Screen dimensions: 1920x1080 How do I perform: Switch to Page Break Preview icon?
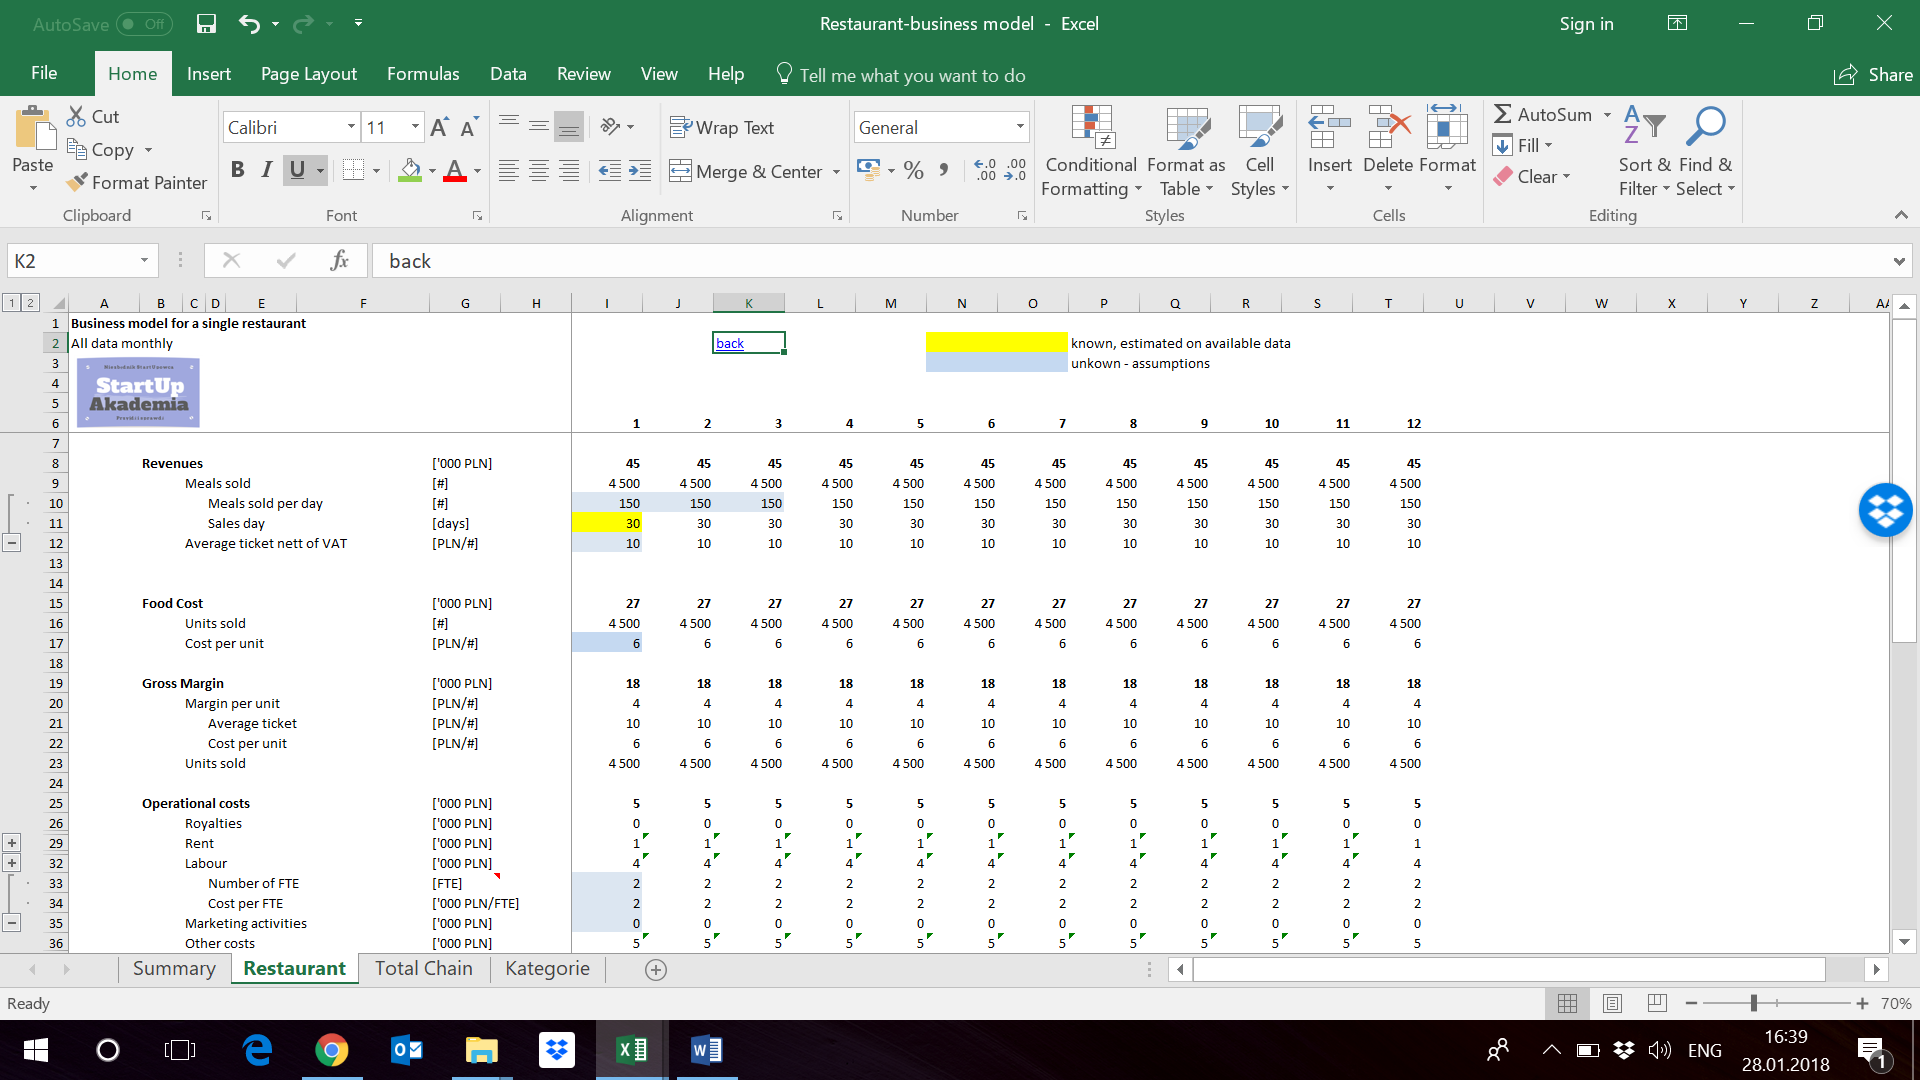(x=1657, y=1003)
